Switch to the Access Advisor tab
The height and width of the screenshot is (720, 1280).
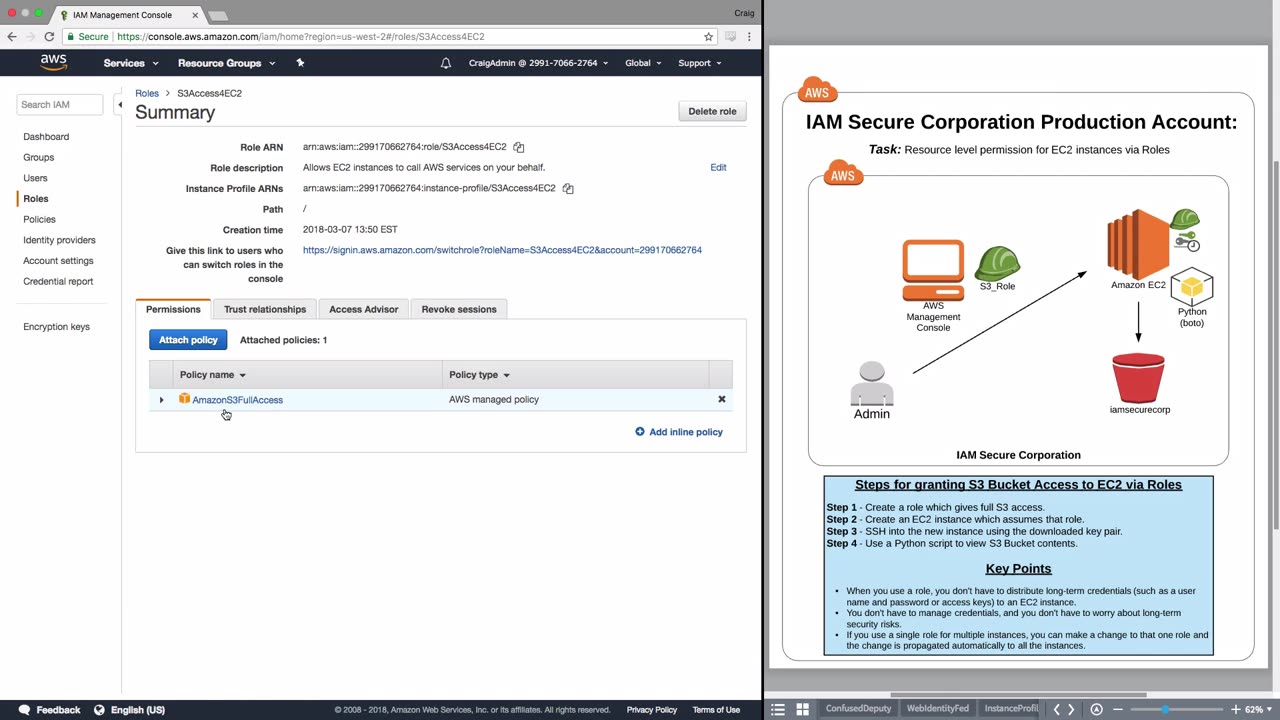[x=364, y=309]
